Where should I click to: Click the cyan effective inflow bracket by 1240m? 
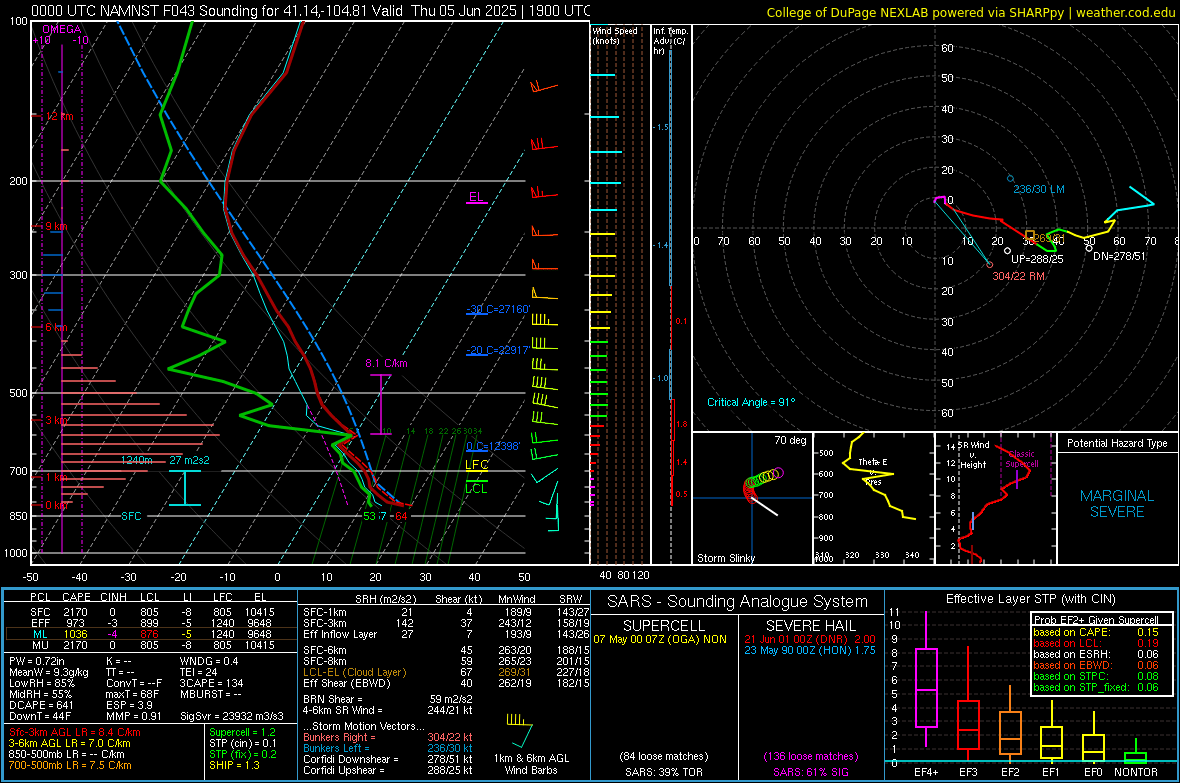point(184,488)
